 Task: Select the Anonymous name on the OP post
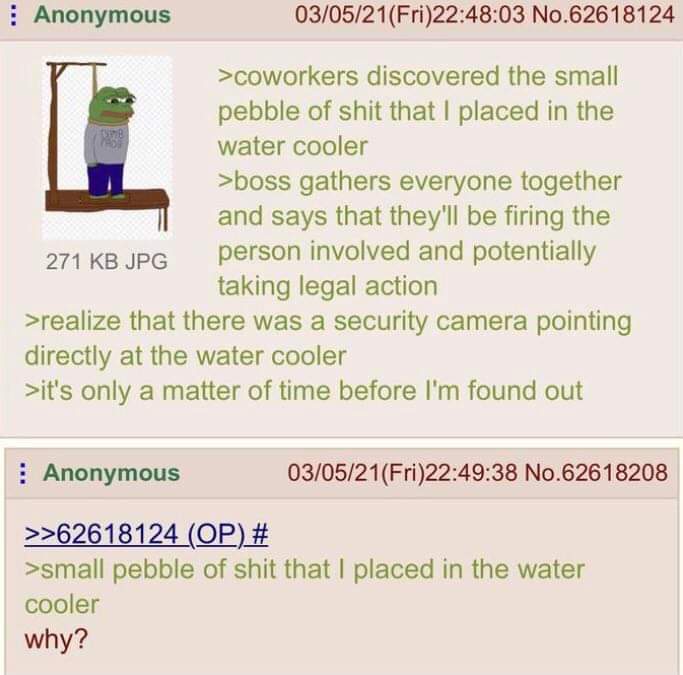102,15
